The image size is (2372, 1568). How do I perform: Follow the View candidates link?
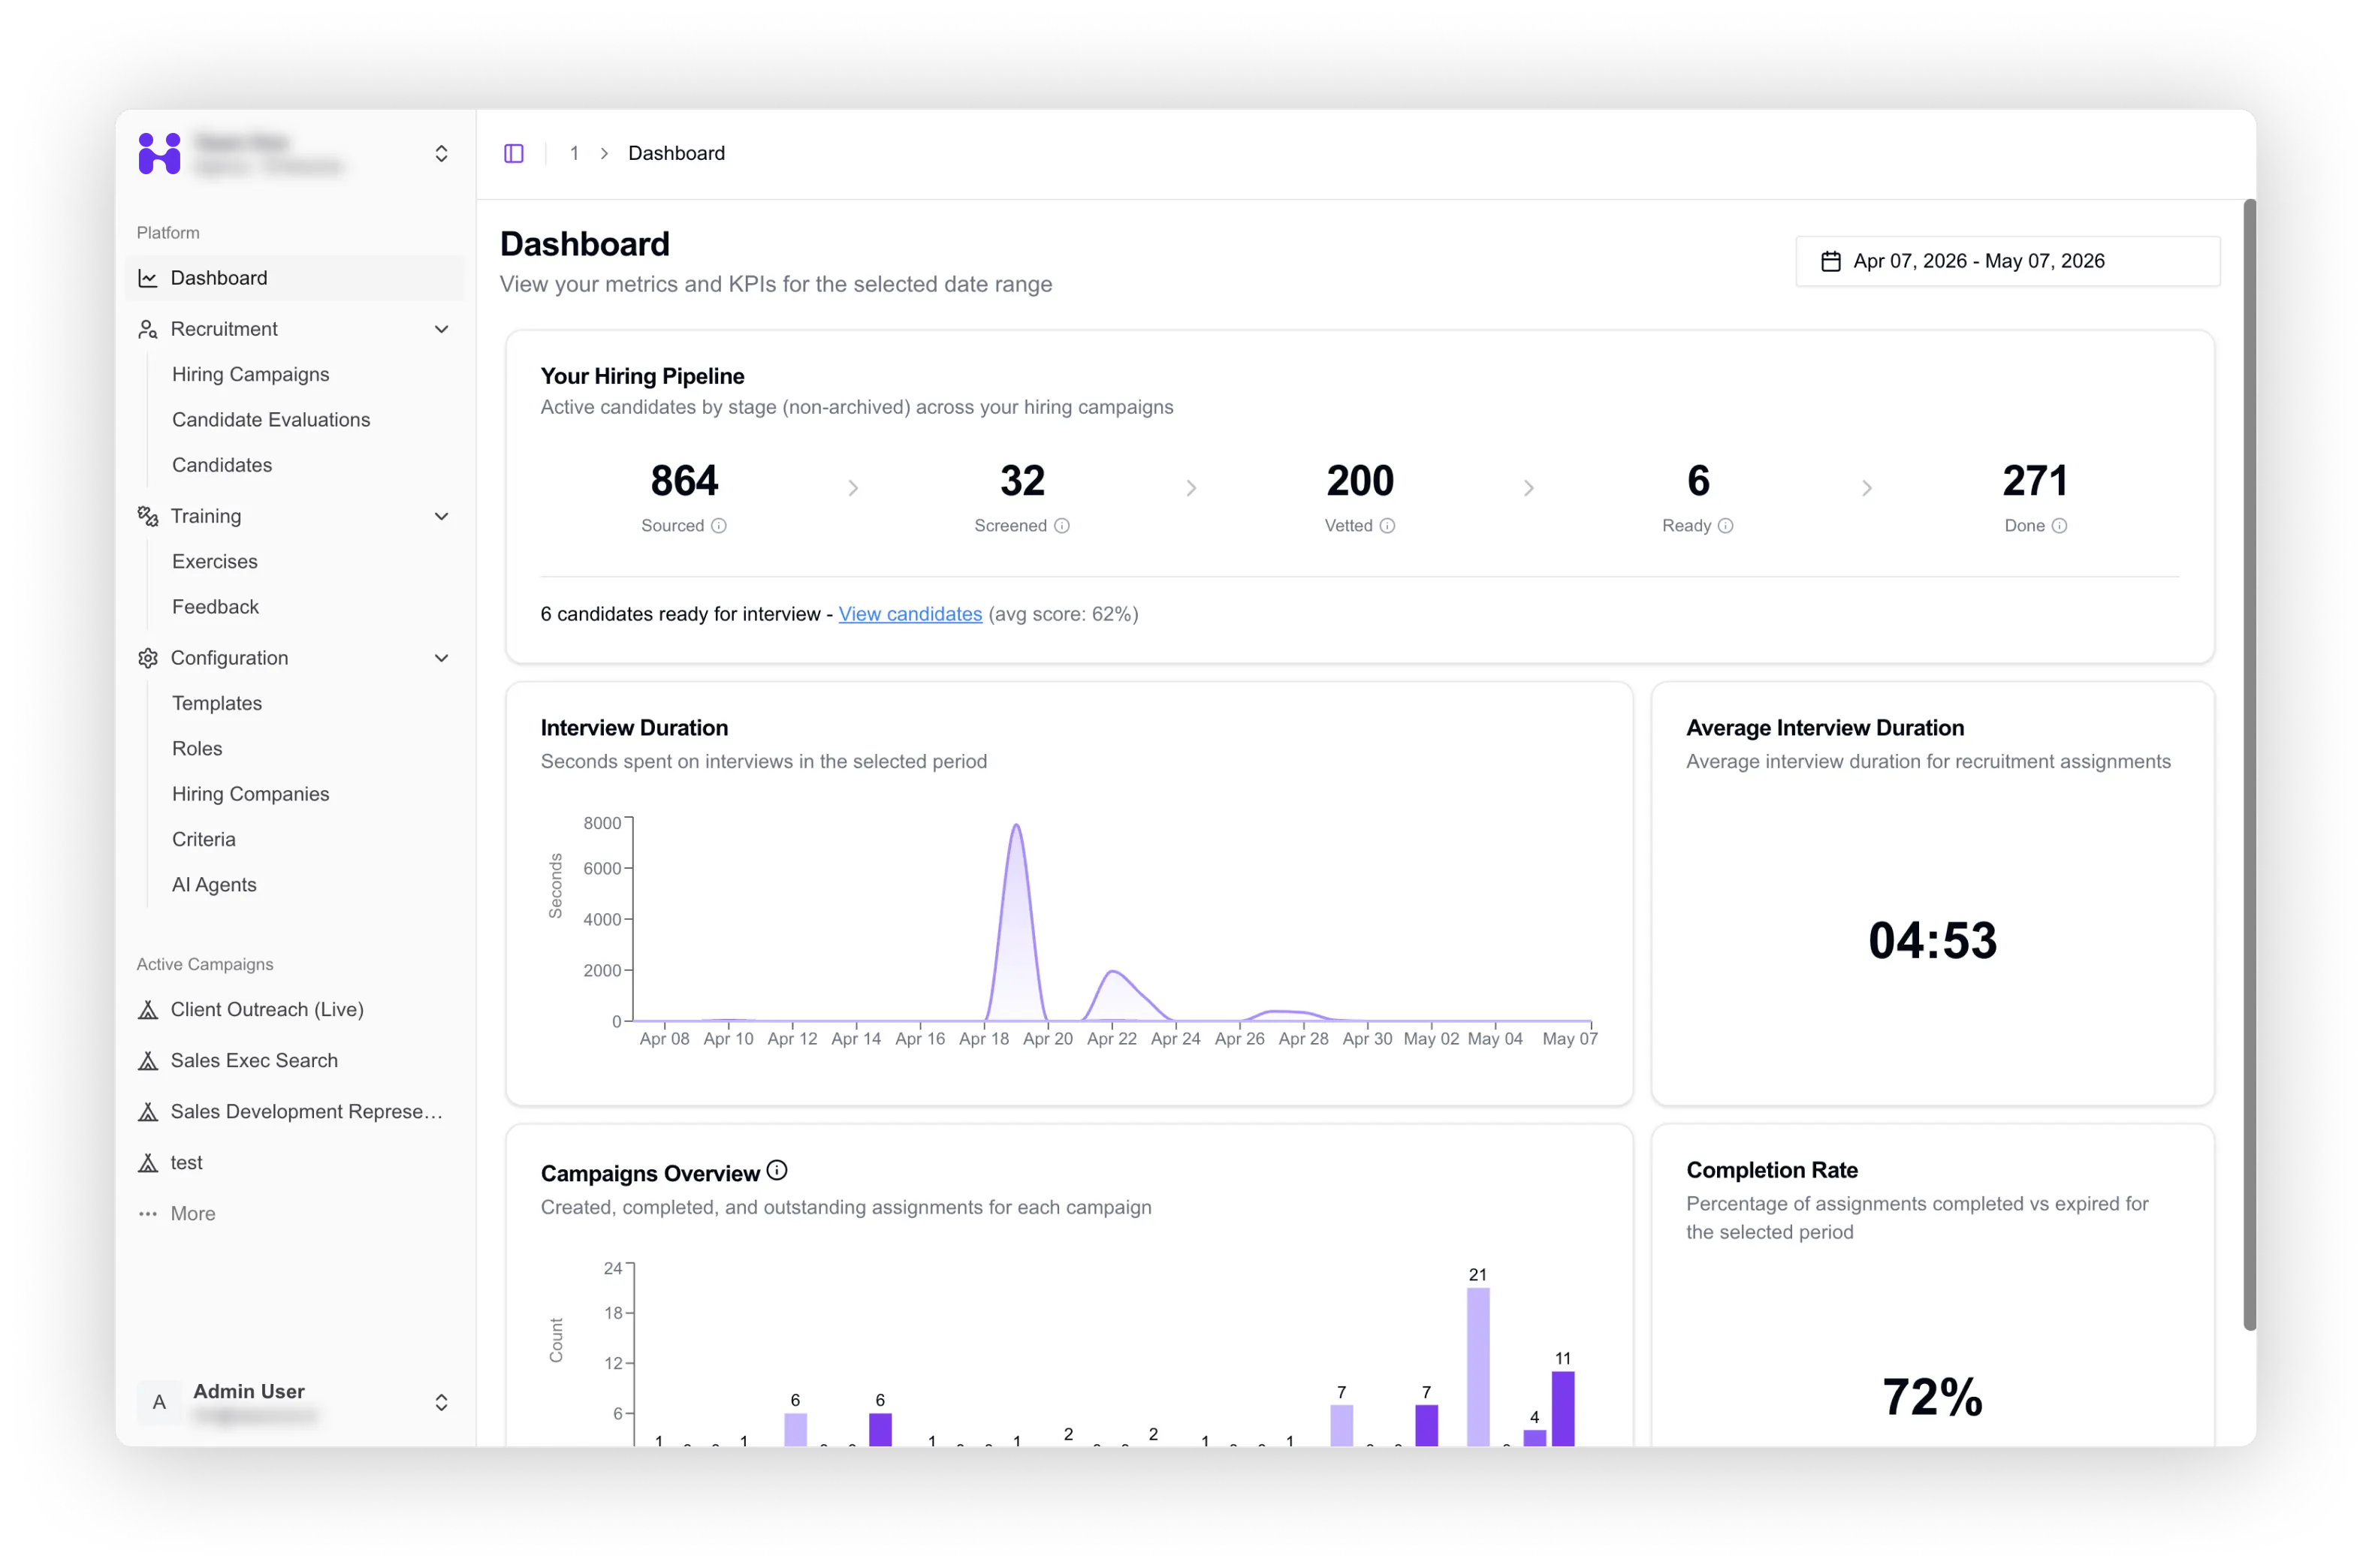[x=910, y=614]
